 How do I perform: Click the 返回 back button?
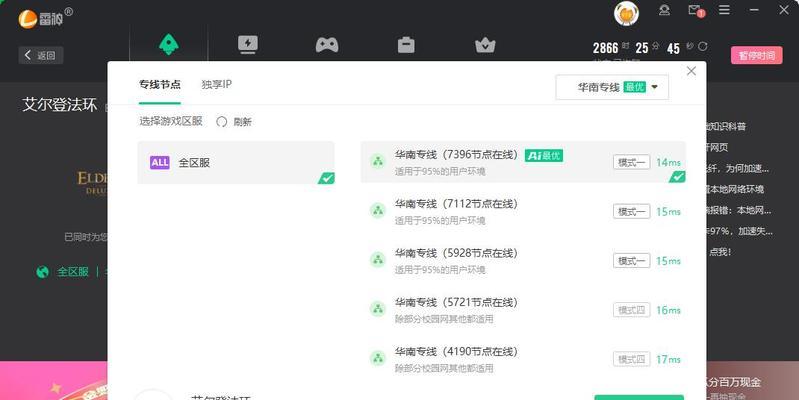click(x=41, y=55)
